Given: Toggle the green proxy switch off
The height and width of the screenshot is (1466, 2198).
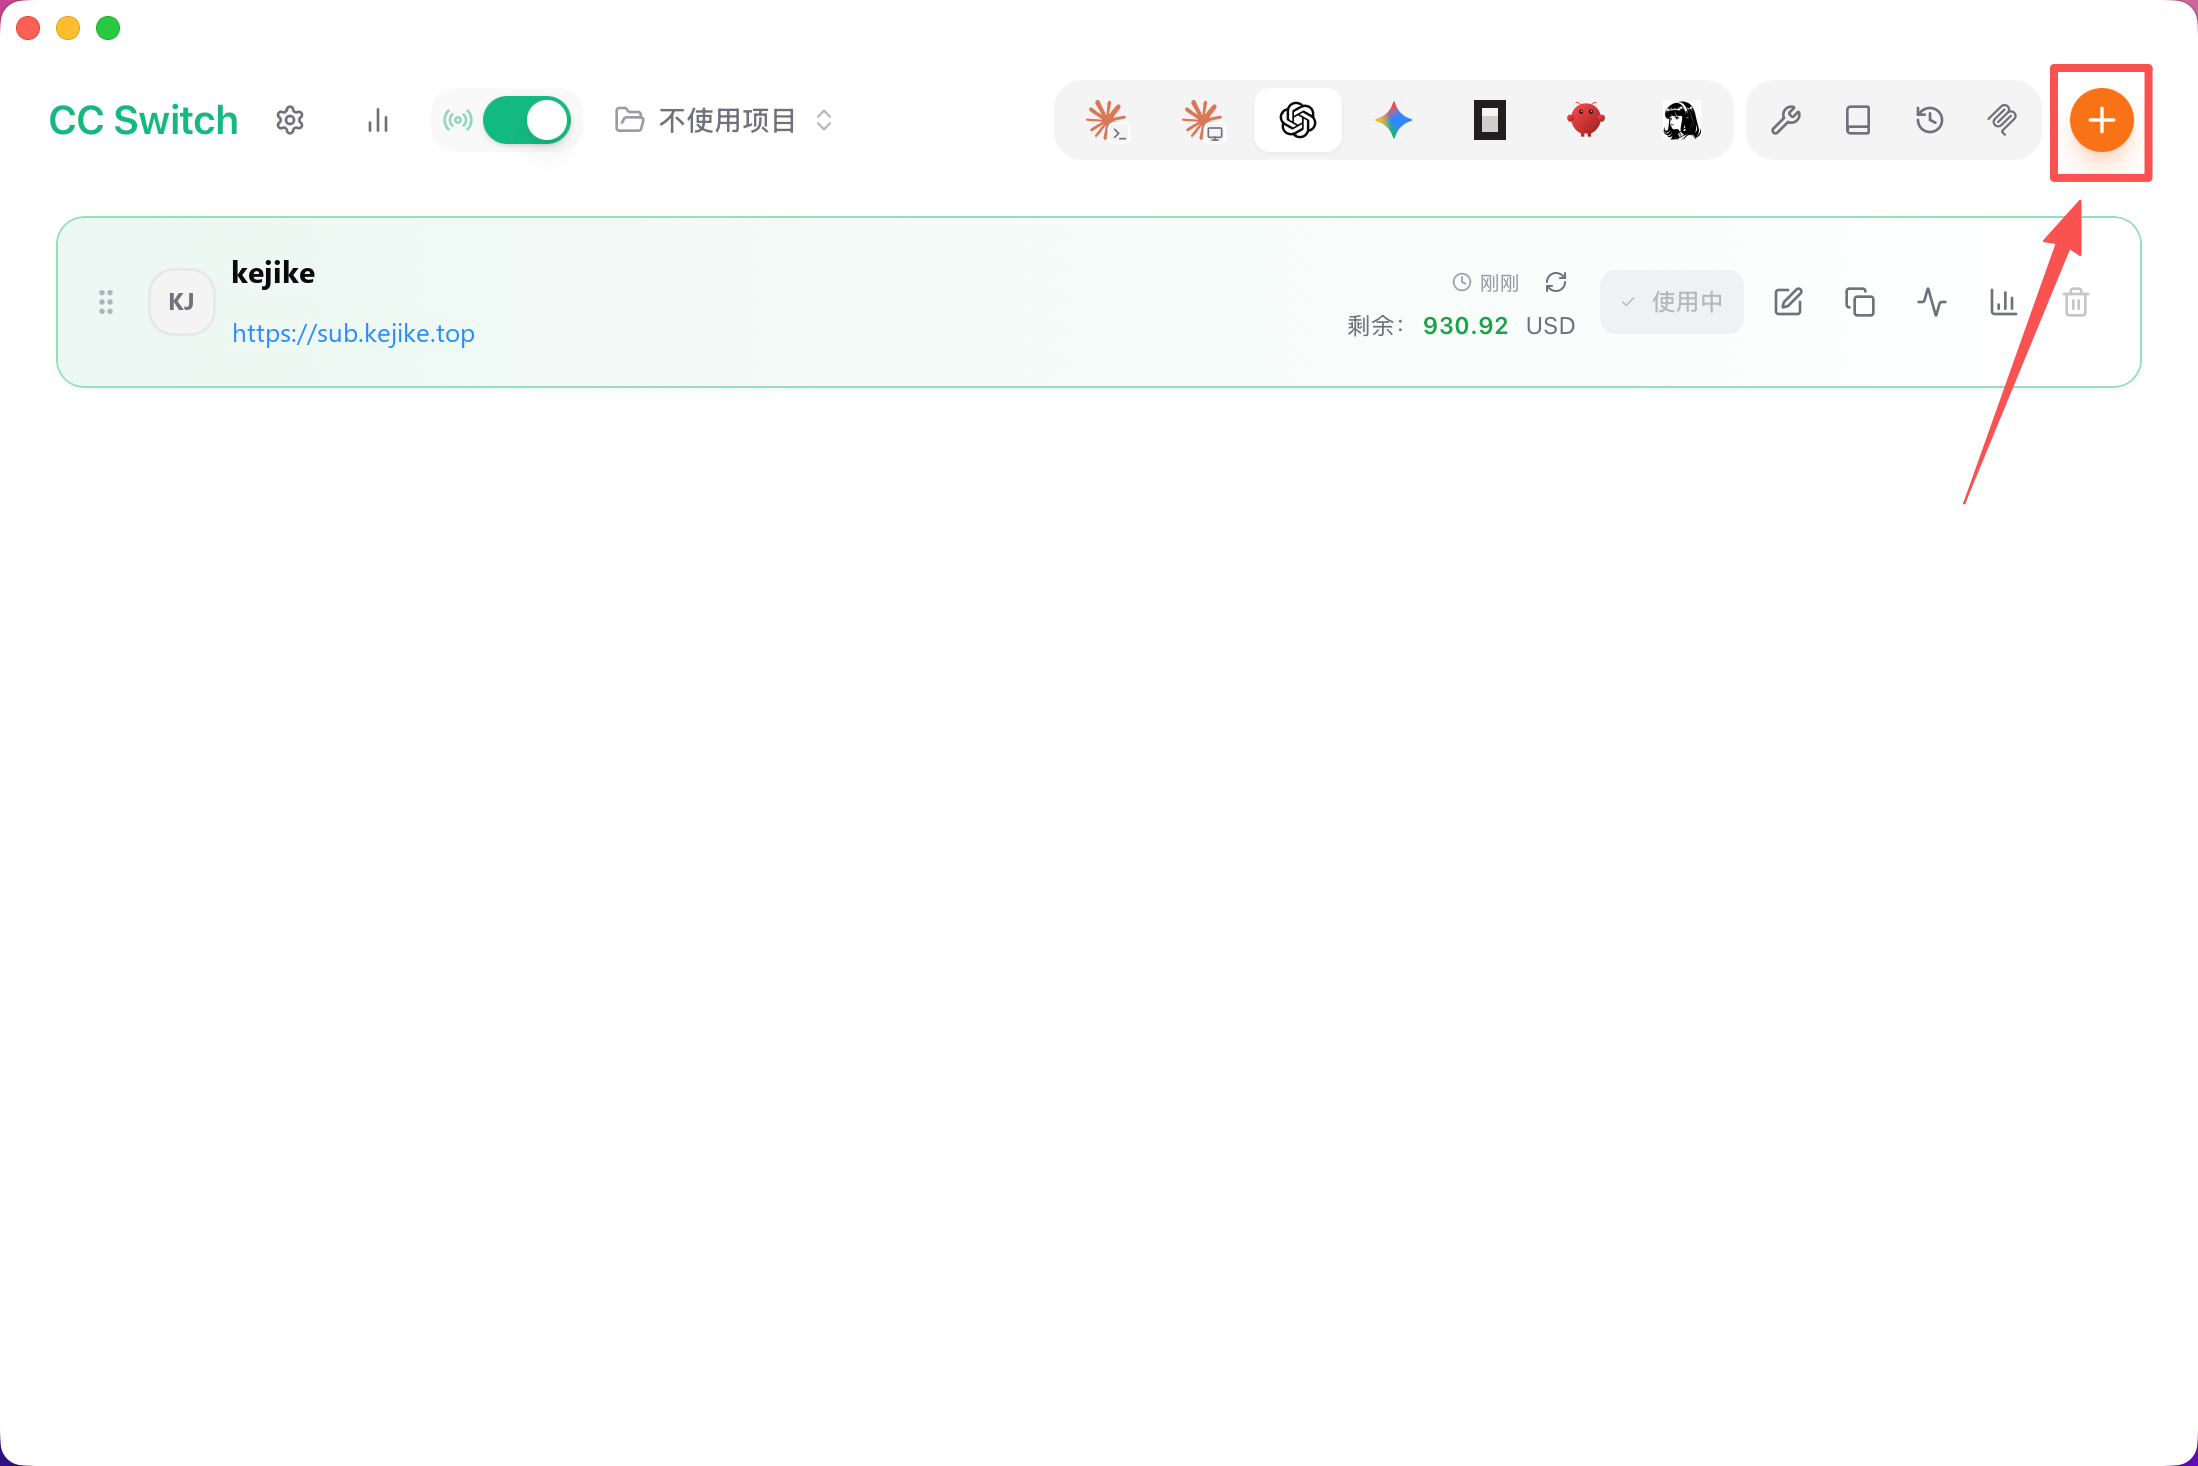Looking at the screenshot, I should (x=527, y=120).
